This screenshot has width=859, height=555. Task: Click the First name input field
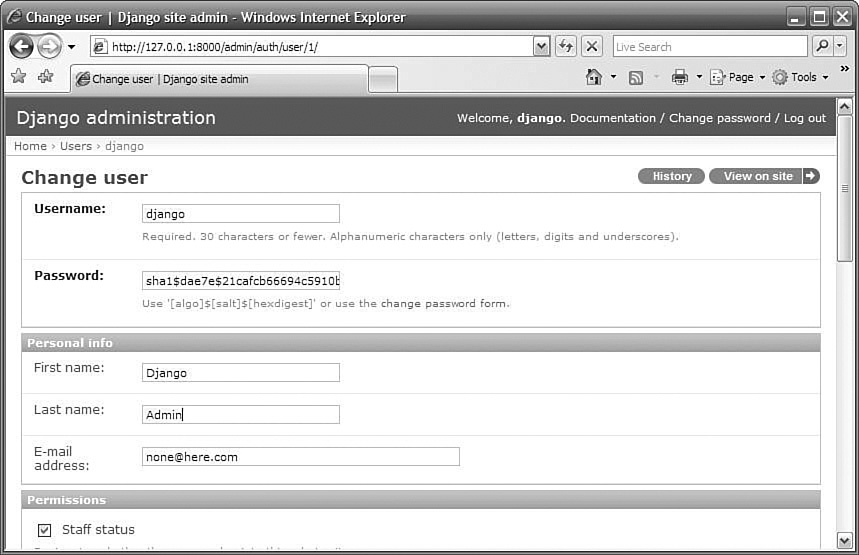pos(240,373)
